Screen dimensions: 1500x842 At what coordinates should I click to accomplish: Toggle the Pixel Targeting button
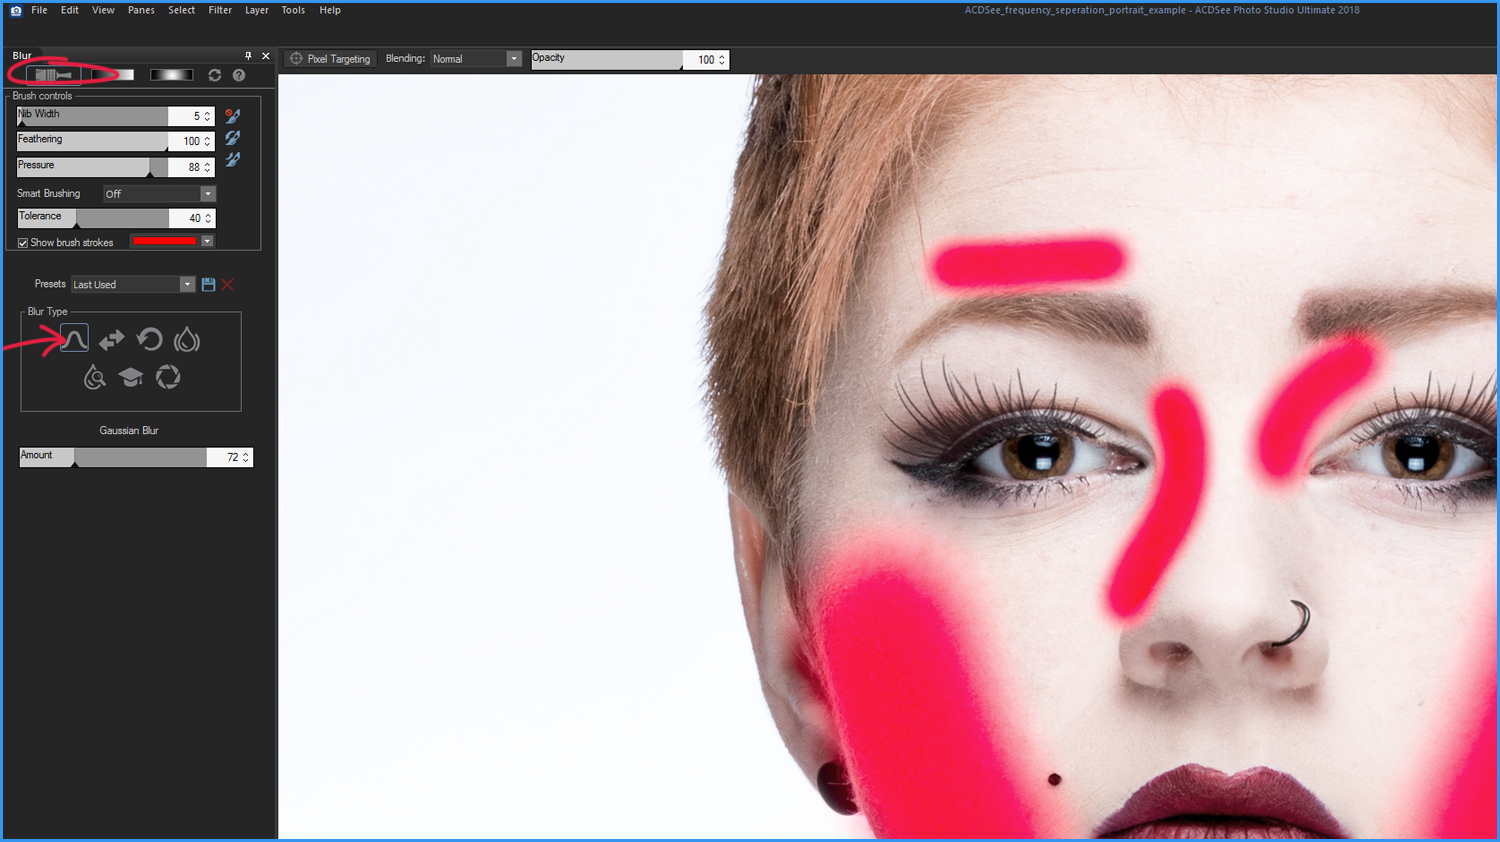[330, 59]
